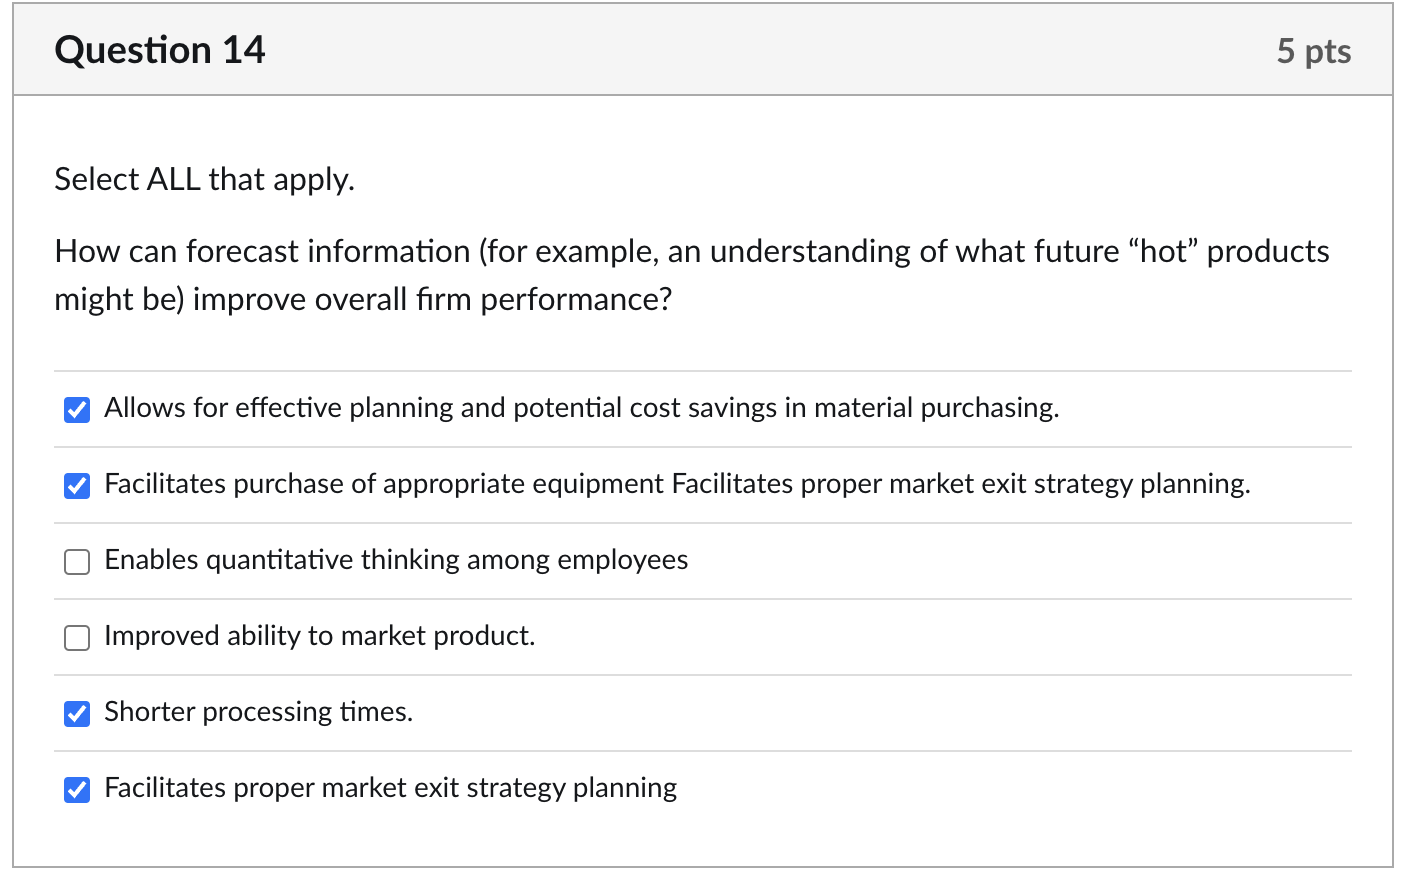The width and height of the screenshot is (1404, 880).
Task: Uncheck the 'Facilitates purchase of appropriate equipment' checkbox
Action: tap(77, 486)
